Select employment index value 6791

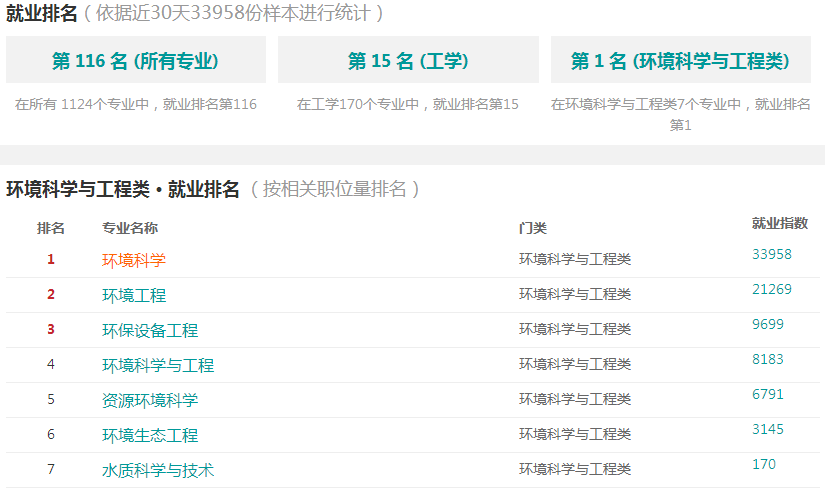[x=768, y=394]
